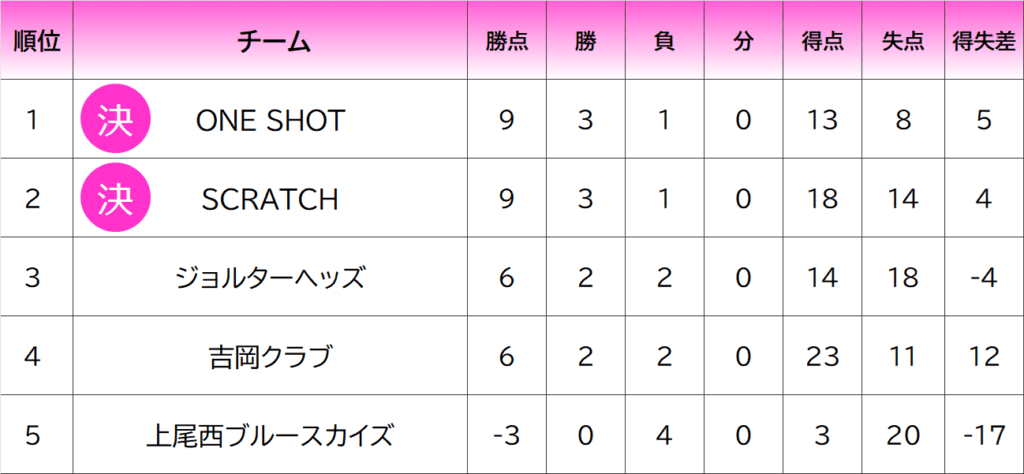
Task: Click the 得点 column header
Action: (822, 40)
